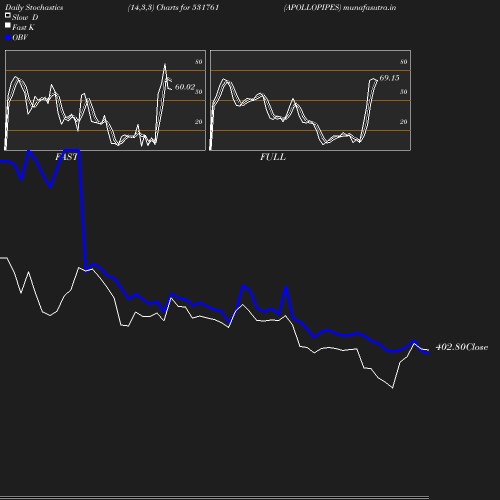Click the '(APOLLOPIPES) munafasutra.in' text
The width and height of the screenshot is (500, 500).
[340, 8]
